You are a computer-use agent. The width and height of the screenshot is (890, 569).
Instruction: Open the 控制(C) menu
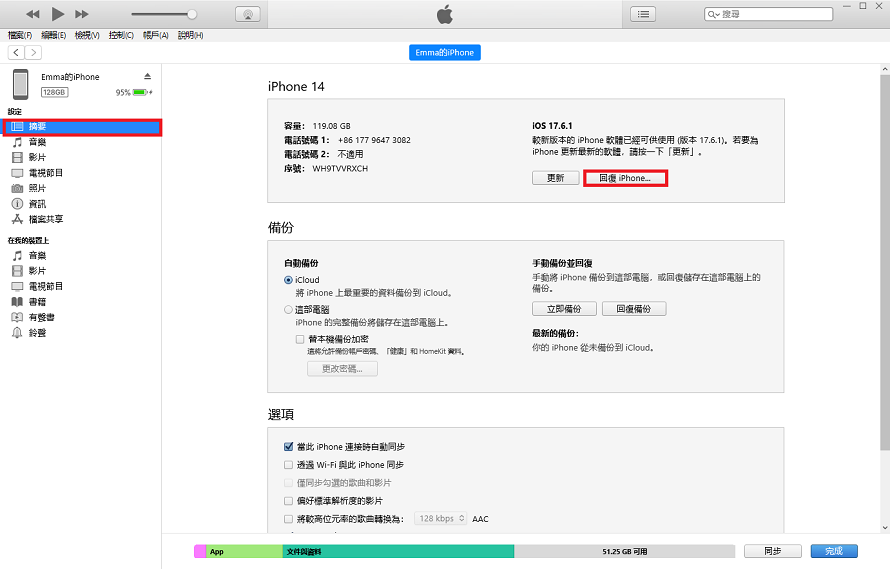tap(121, 35)
